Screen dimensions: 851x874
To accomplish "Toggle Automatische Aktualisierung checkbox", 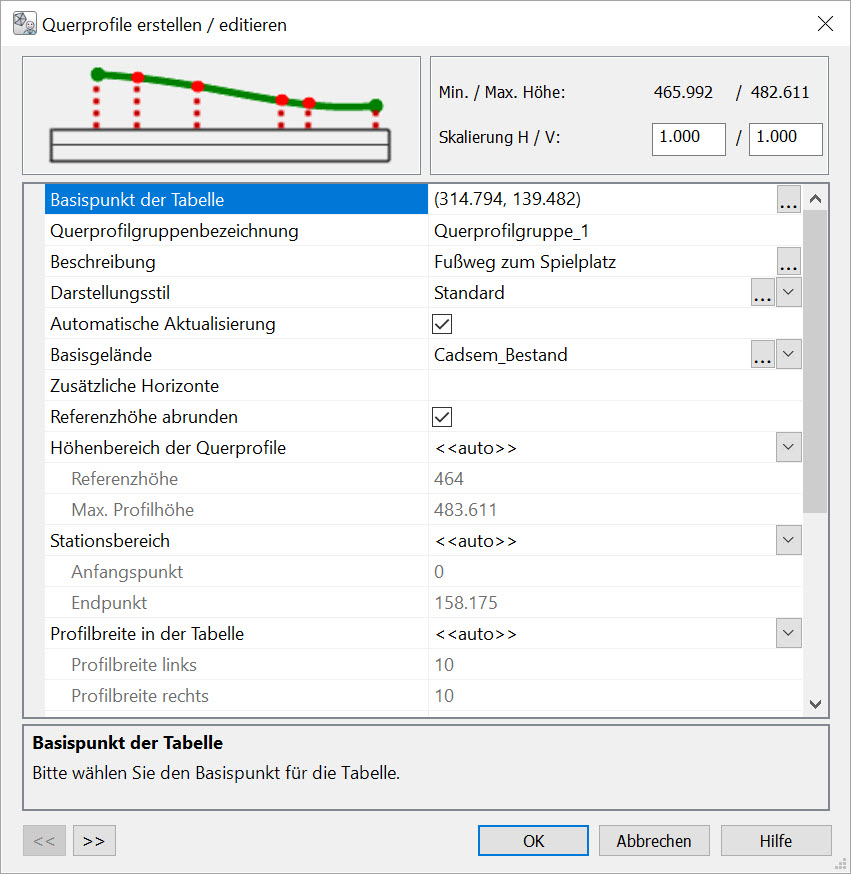I will coord(441,325).
